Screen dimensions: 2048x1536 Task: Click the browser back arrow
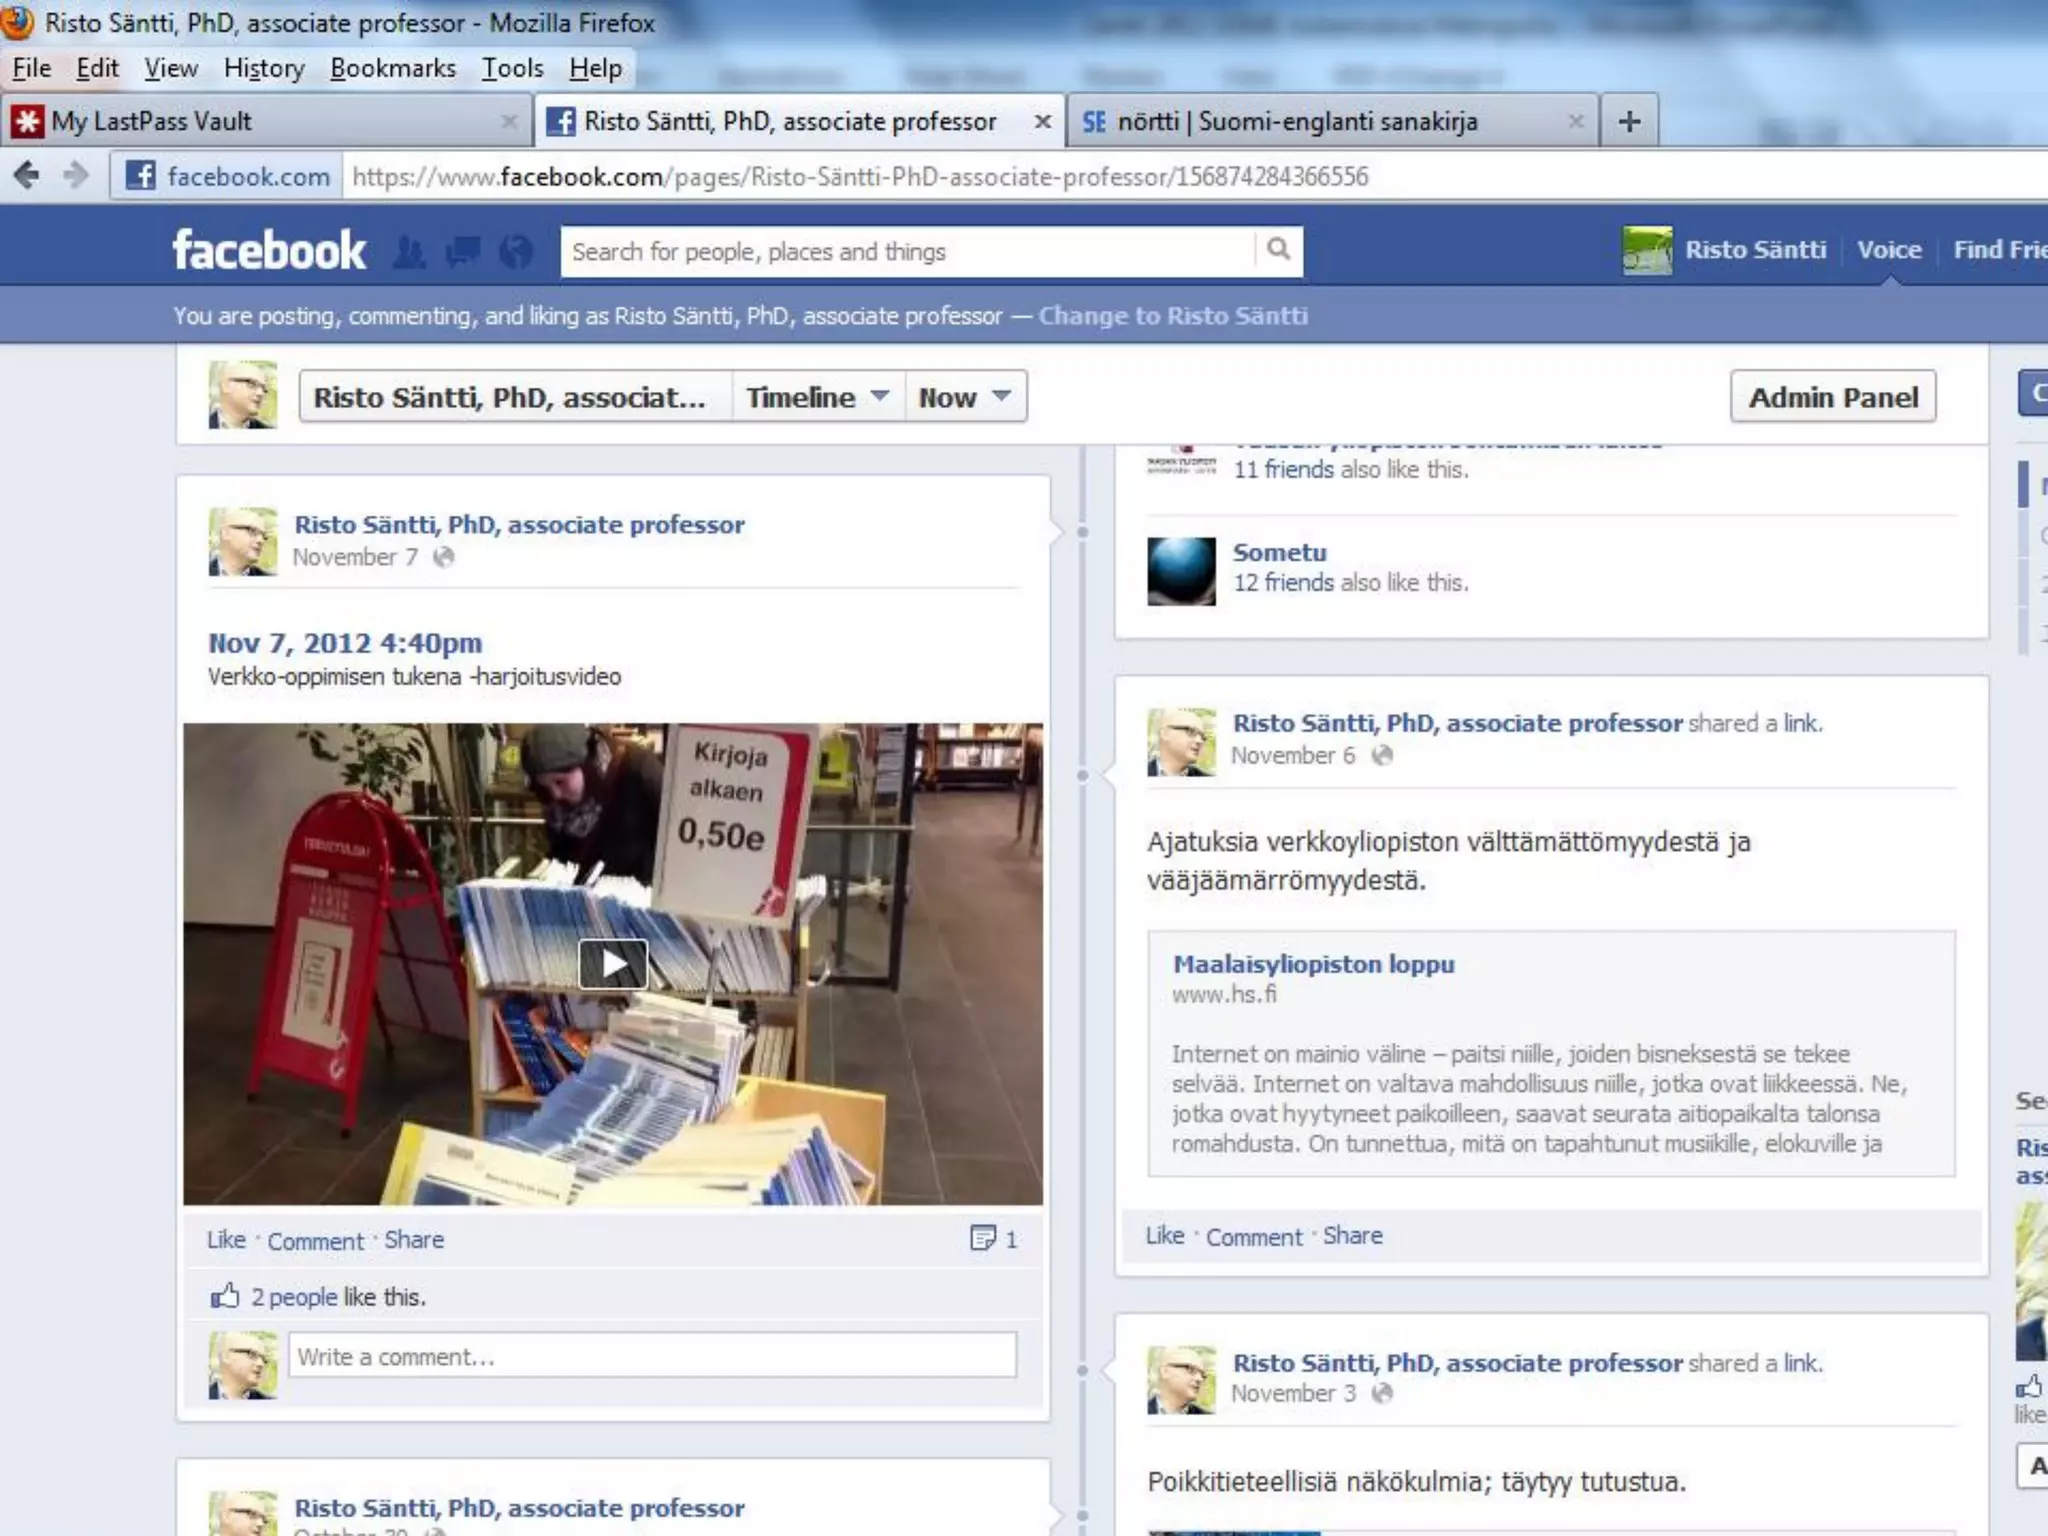27,176
